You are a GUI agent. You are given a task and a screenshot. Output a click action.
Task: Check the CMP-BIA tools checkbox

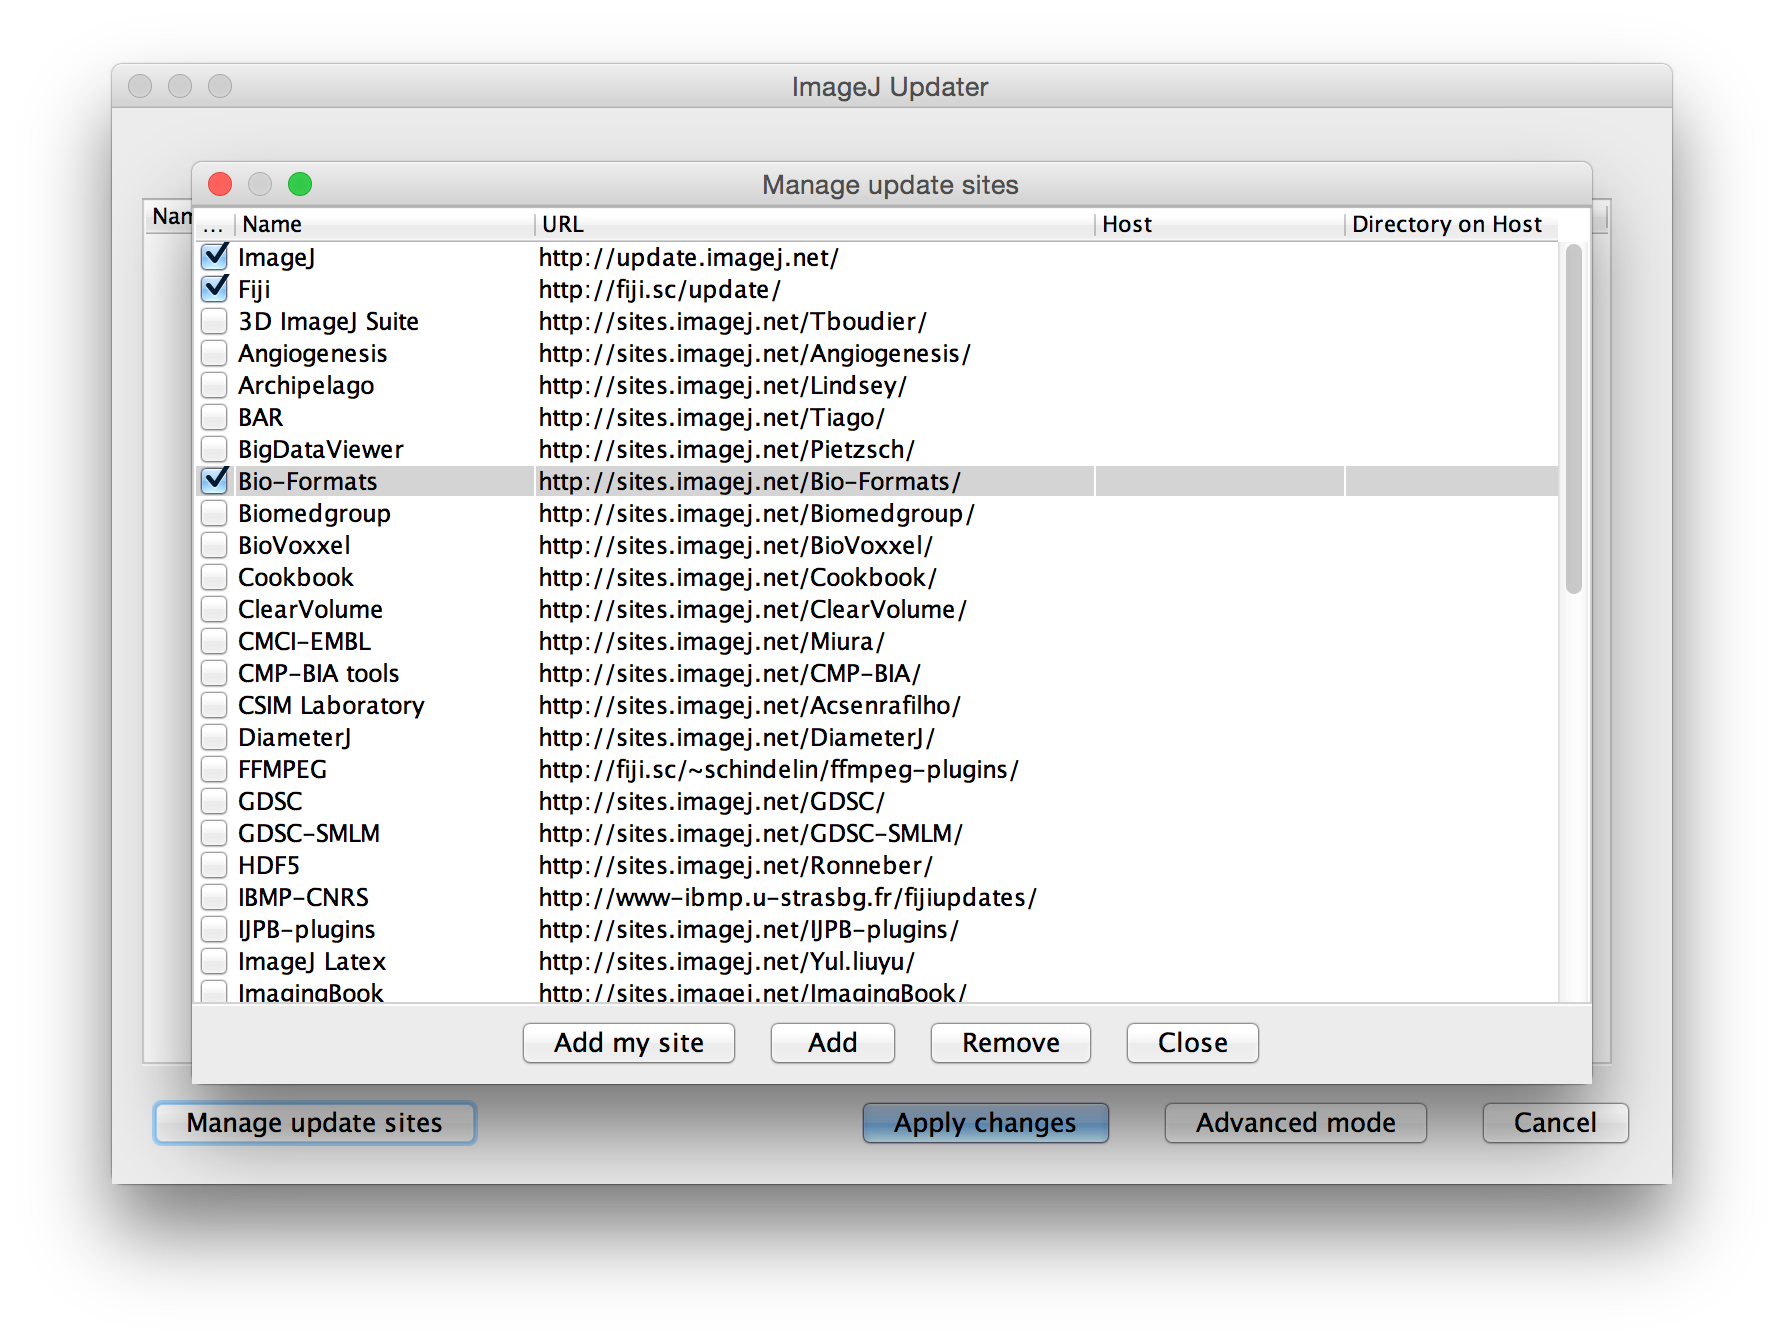pos(214,673)
